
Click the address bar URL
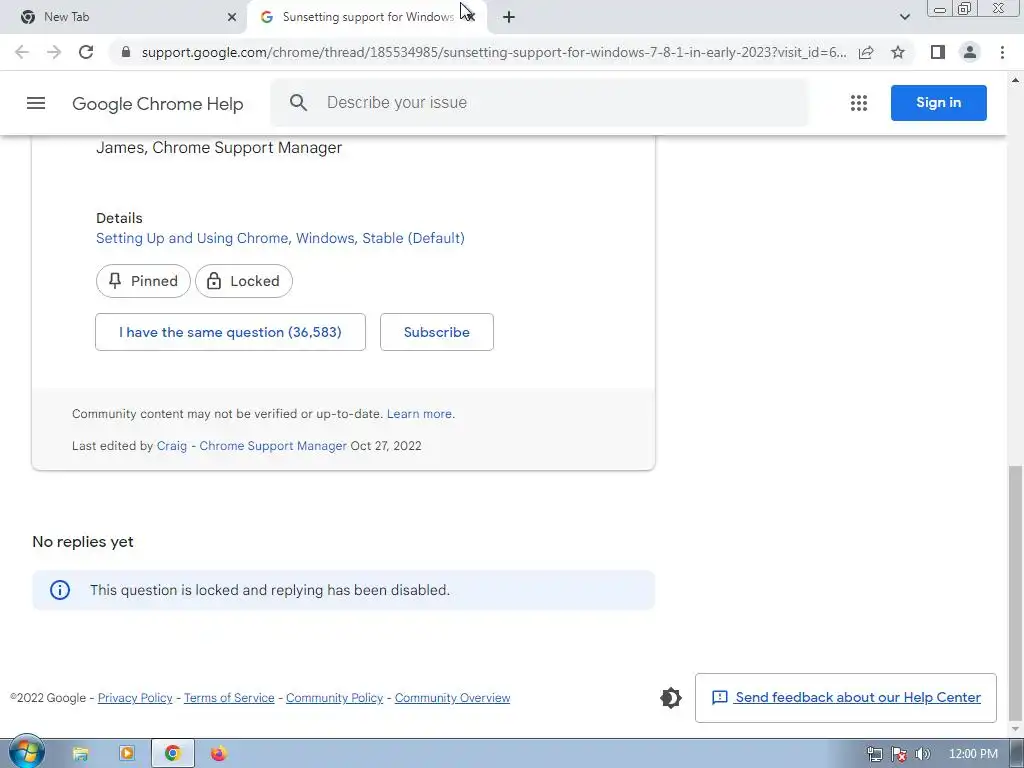coord(494,52)
